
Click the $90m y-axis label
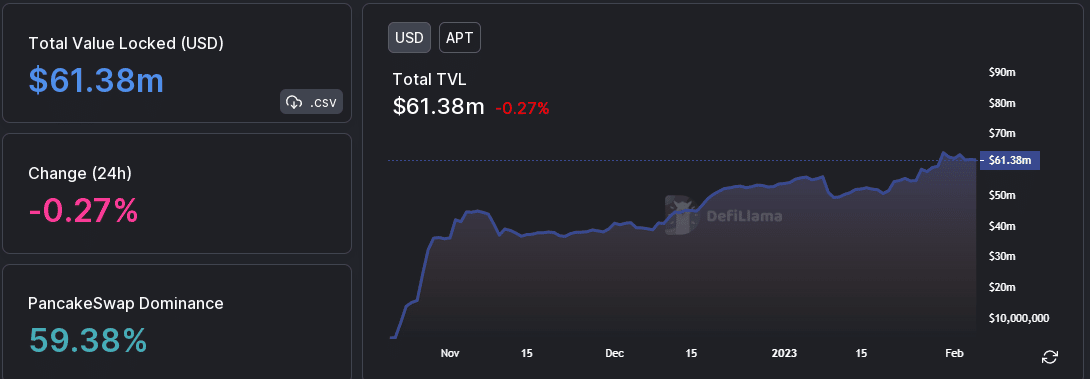pos(1002,72)
